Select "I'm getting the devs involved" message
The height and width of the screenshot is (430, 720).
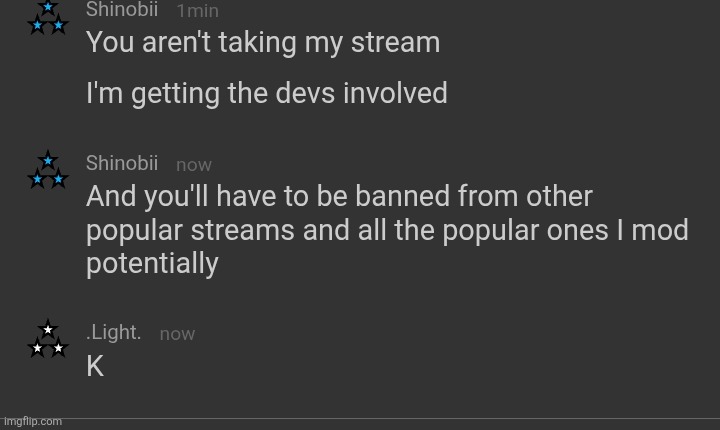pos(266,94)
